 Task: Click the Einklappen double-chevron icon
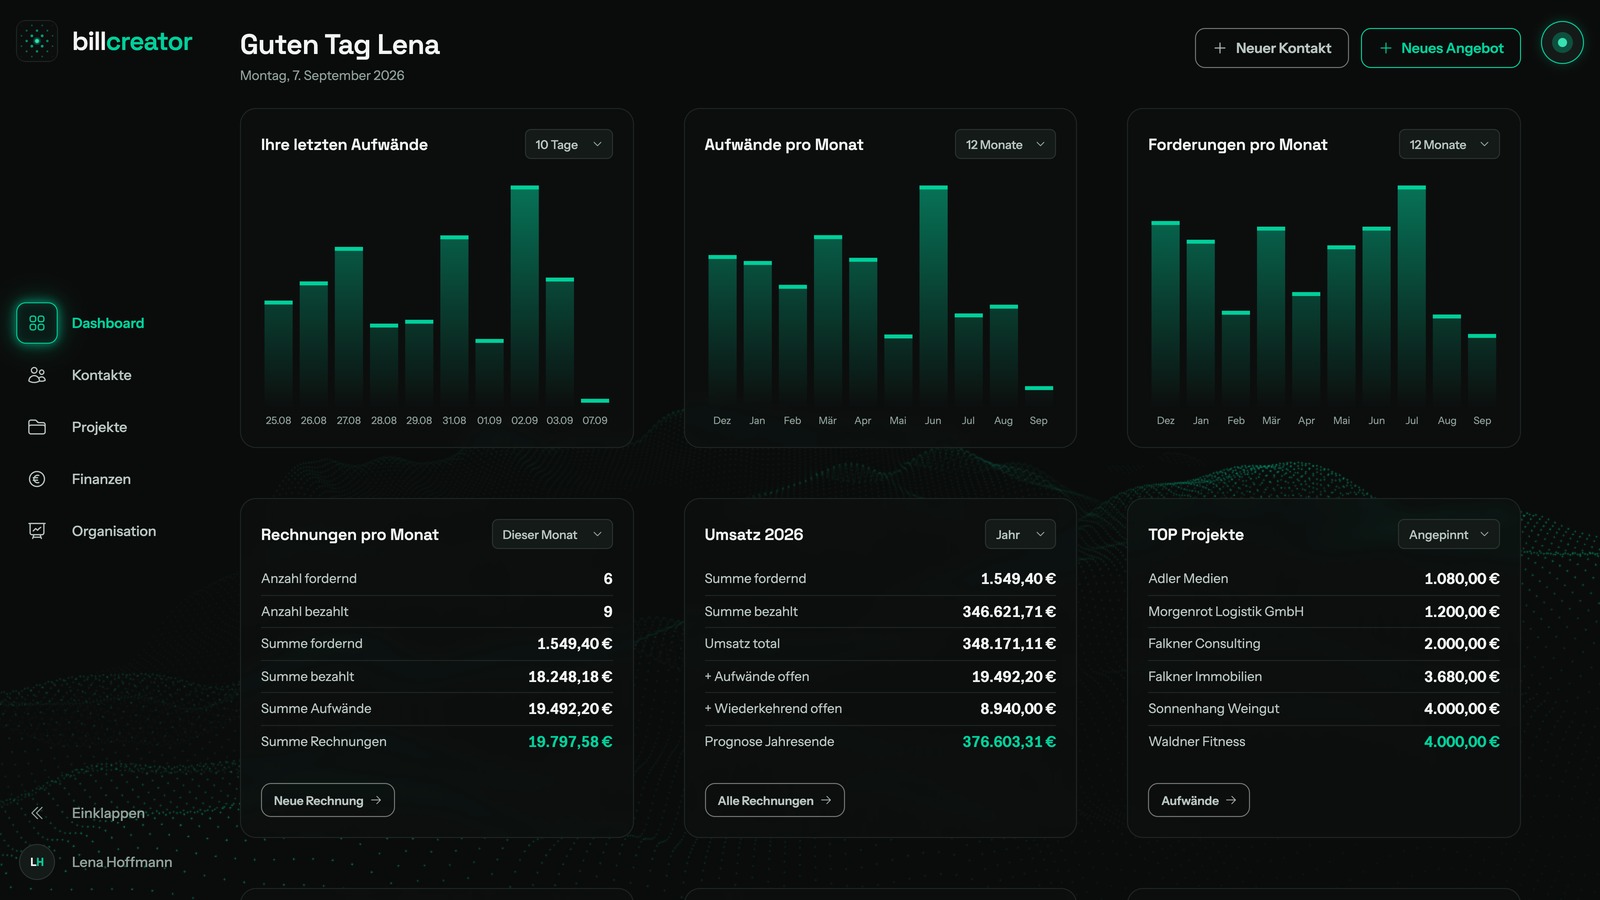(x=37, y=813)
